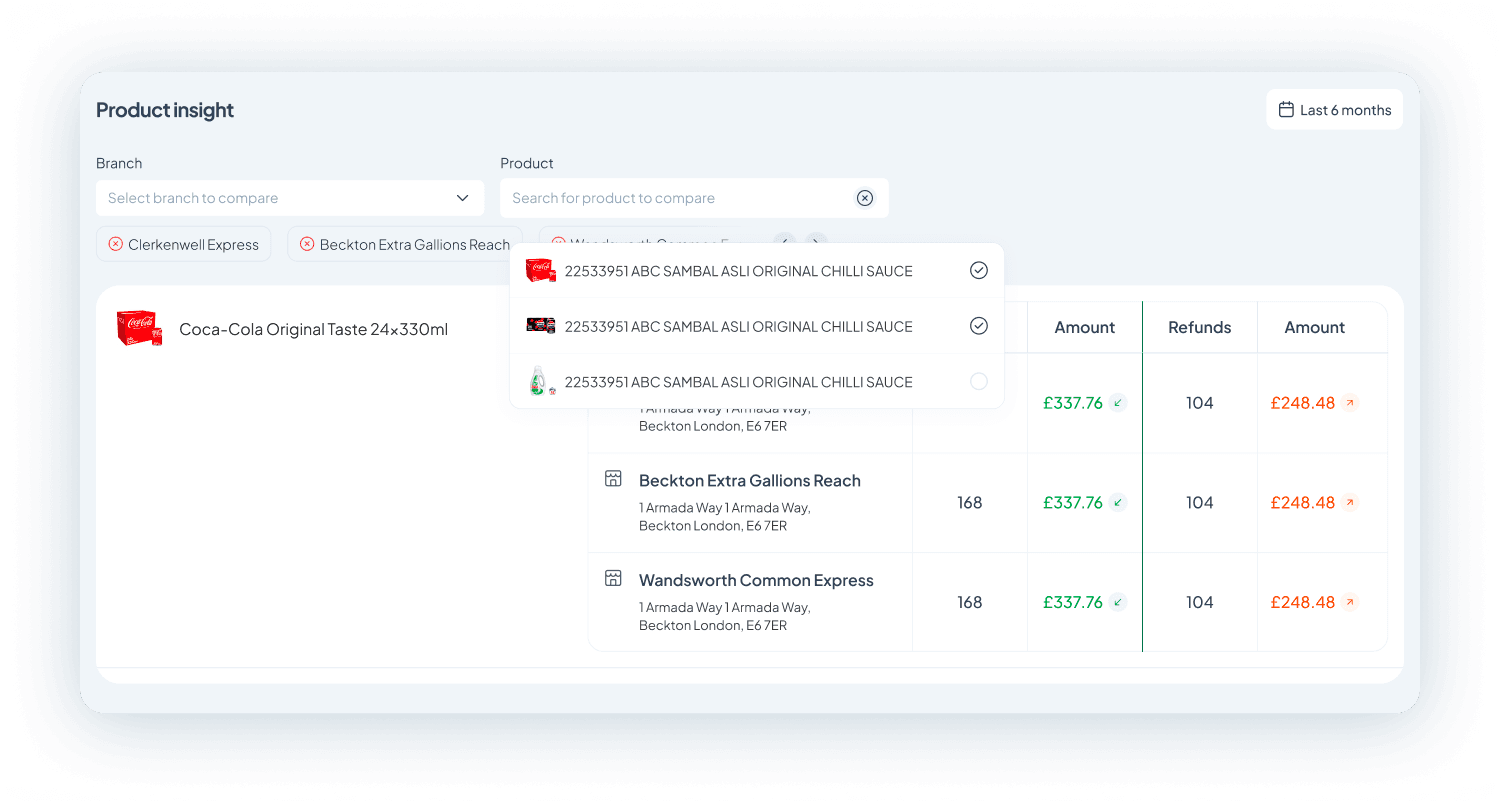Click the Beckton Extra Gallions Reach chip label

[x=415, y=245]
